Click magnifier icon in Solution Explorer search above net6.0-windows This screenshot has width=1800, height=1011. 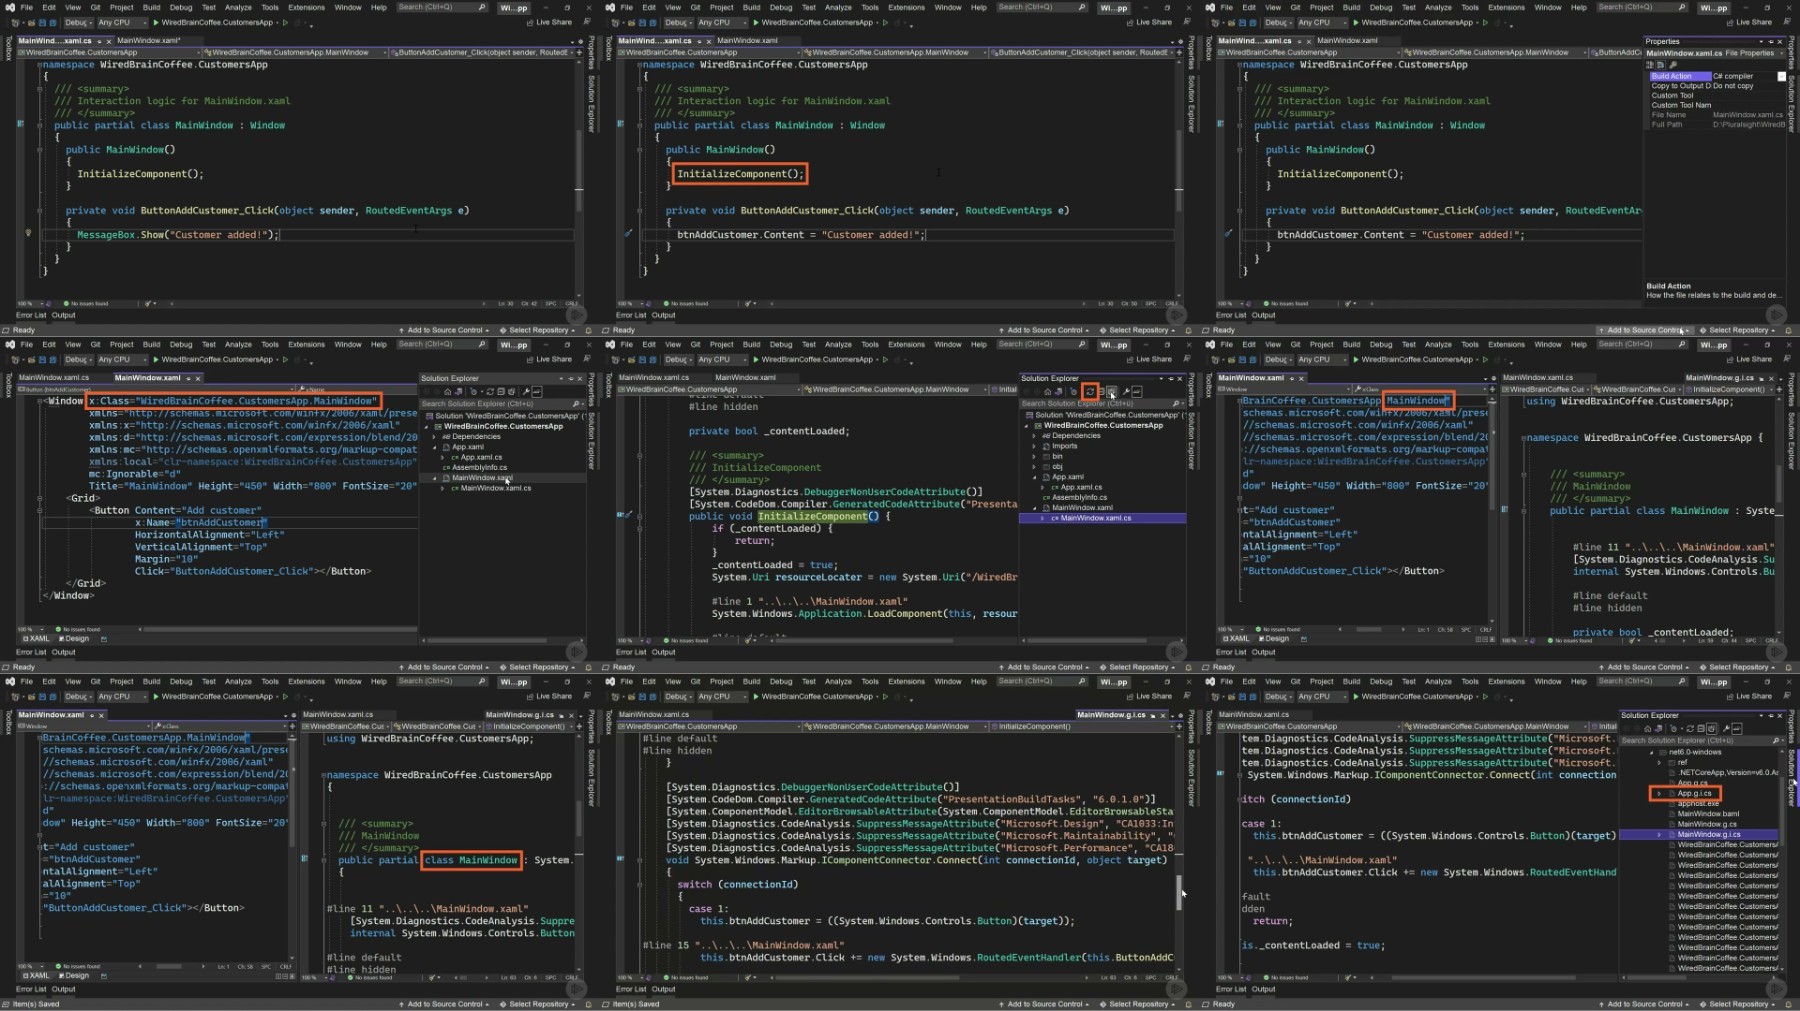(x=1776, y=740)
